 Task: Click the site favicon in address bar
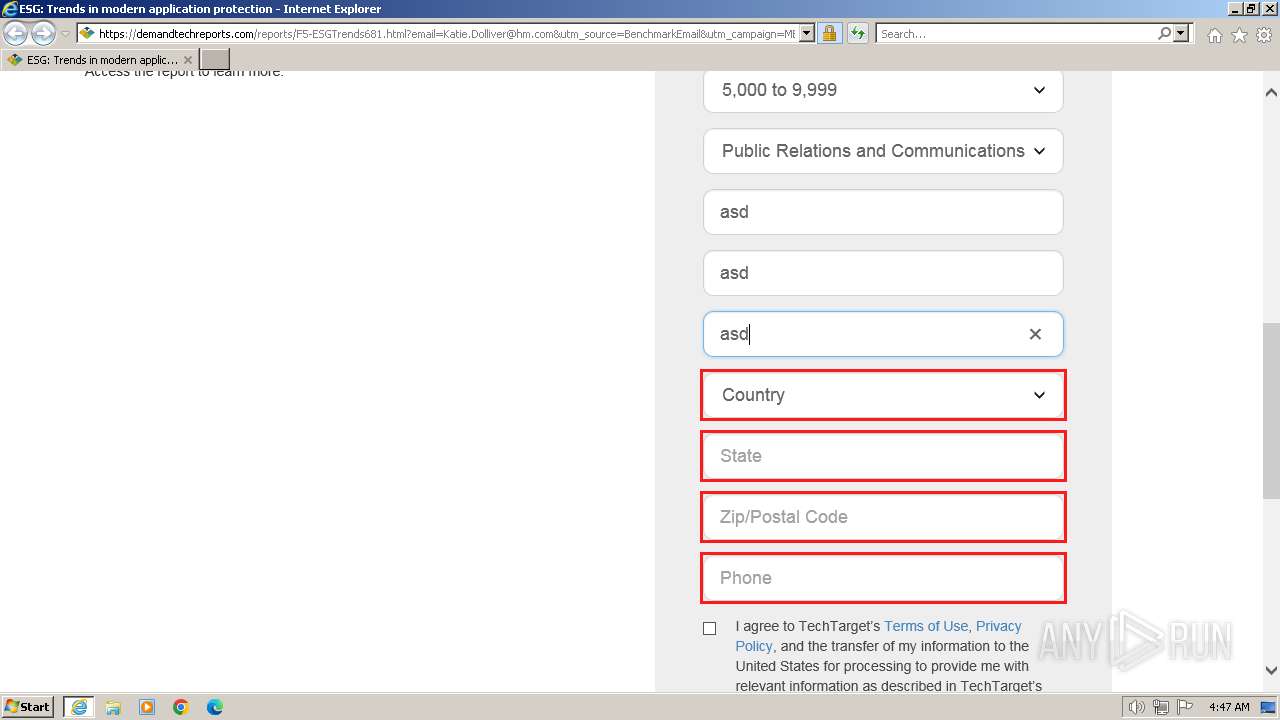[87, 33]
